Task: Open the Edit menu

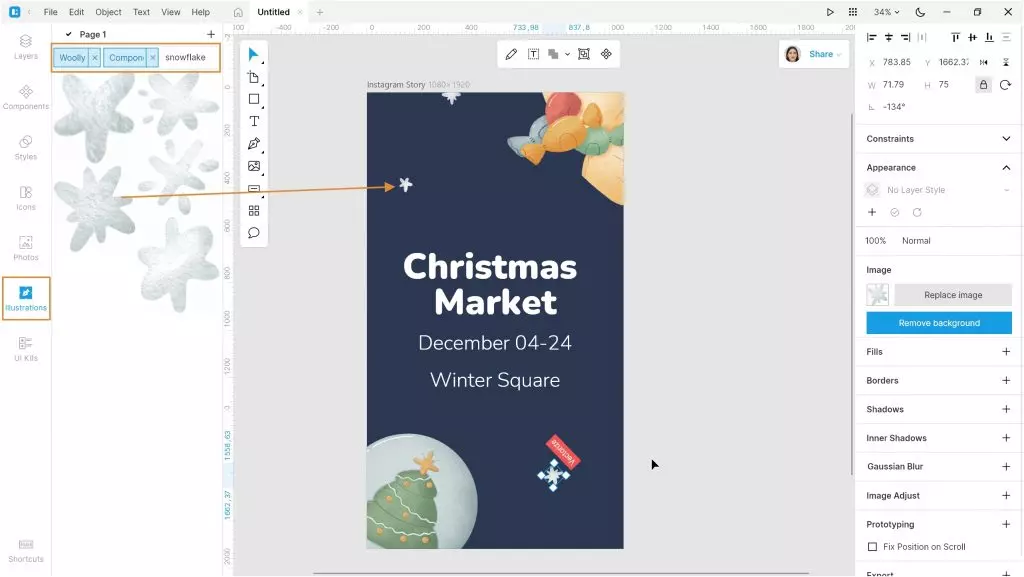Action: (76, 12)
